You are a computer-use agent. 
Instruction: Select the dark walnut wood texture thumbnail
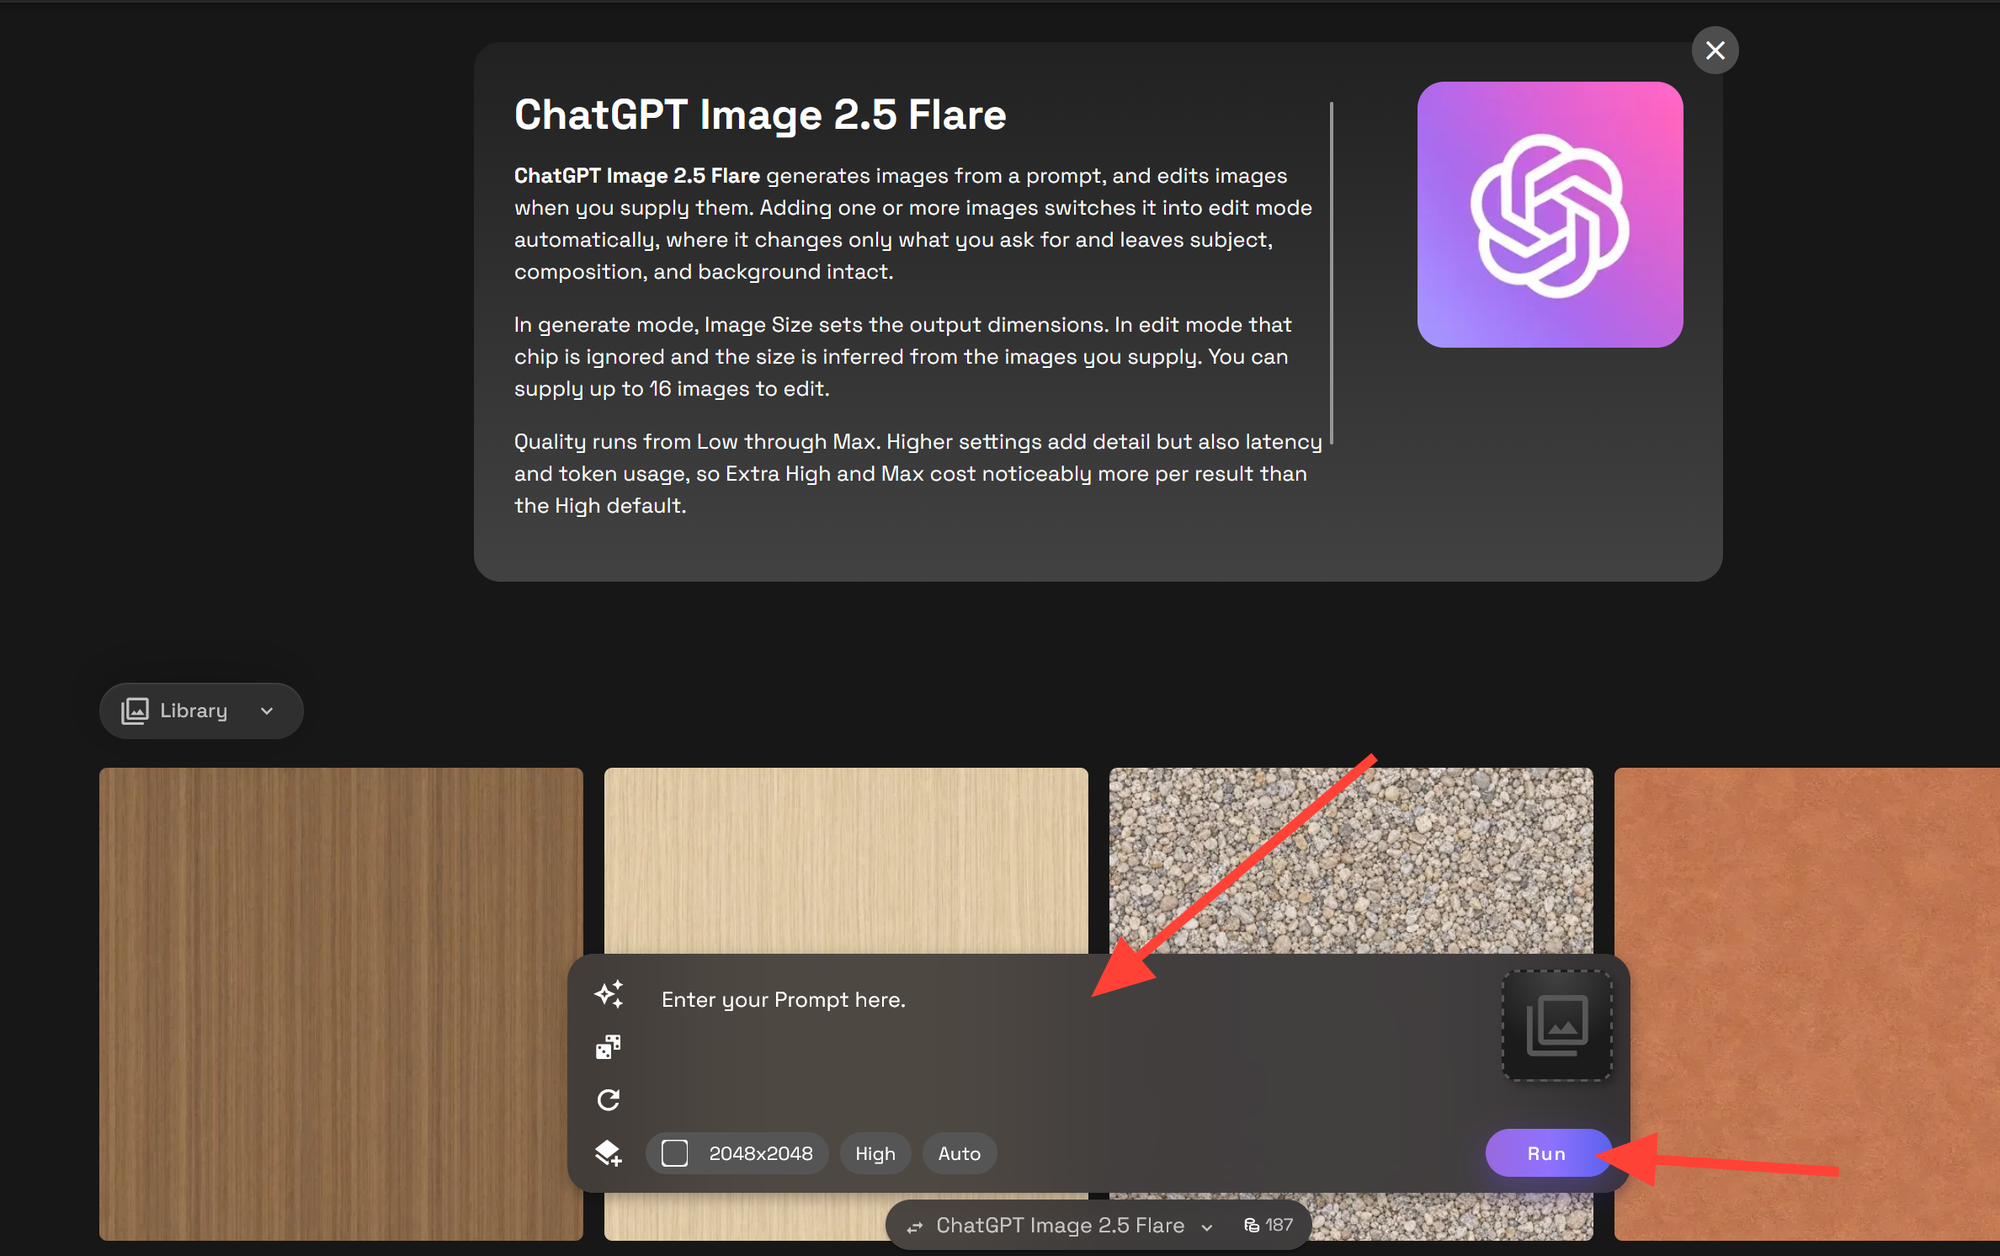click(x=341, y=1004)
